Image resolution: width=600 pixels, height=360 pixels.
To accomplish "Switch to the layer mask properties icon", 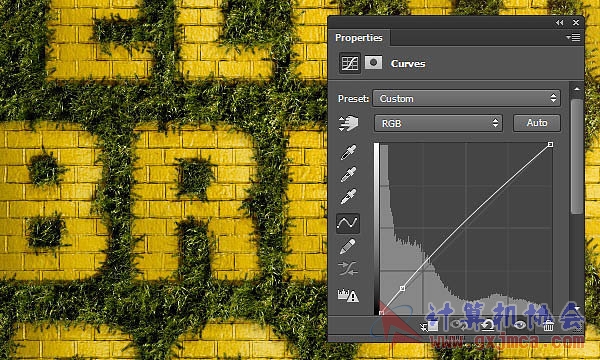I will (373, 62).
